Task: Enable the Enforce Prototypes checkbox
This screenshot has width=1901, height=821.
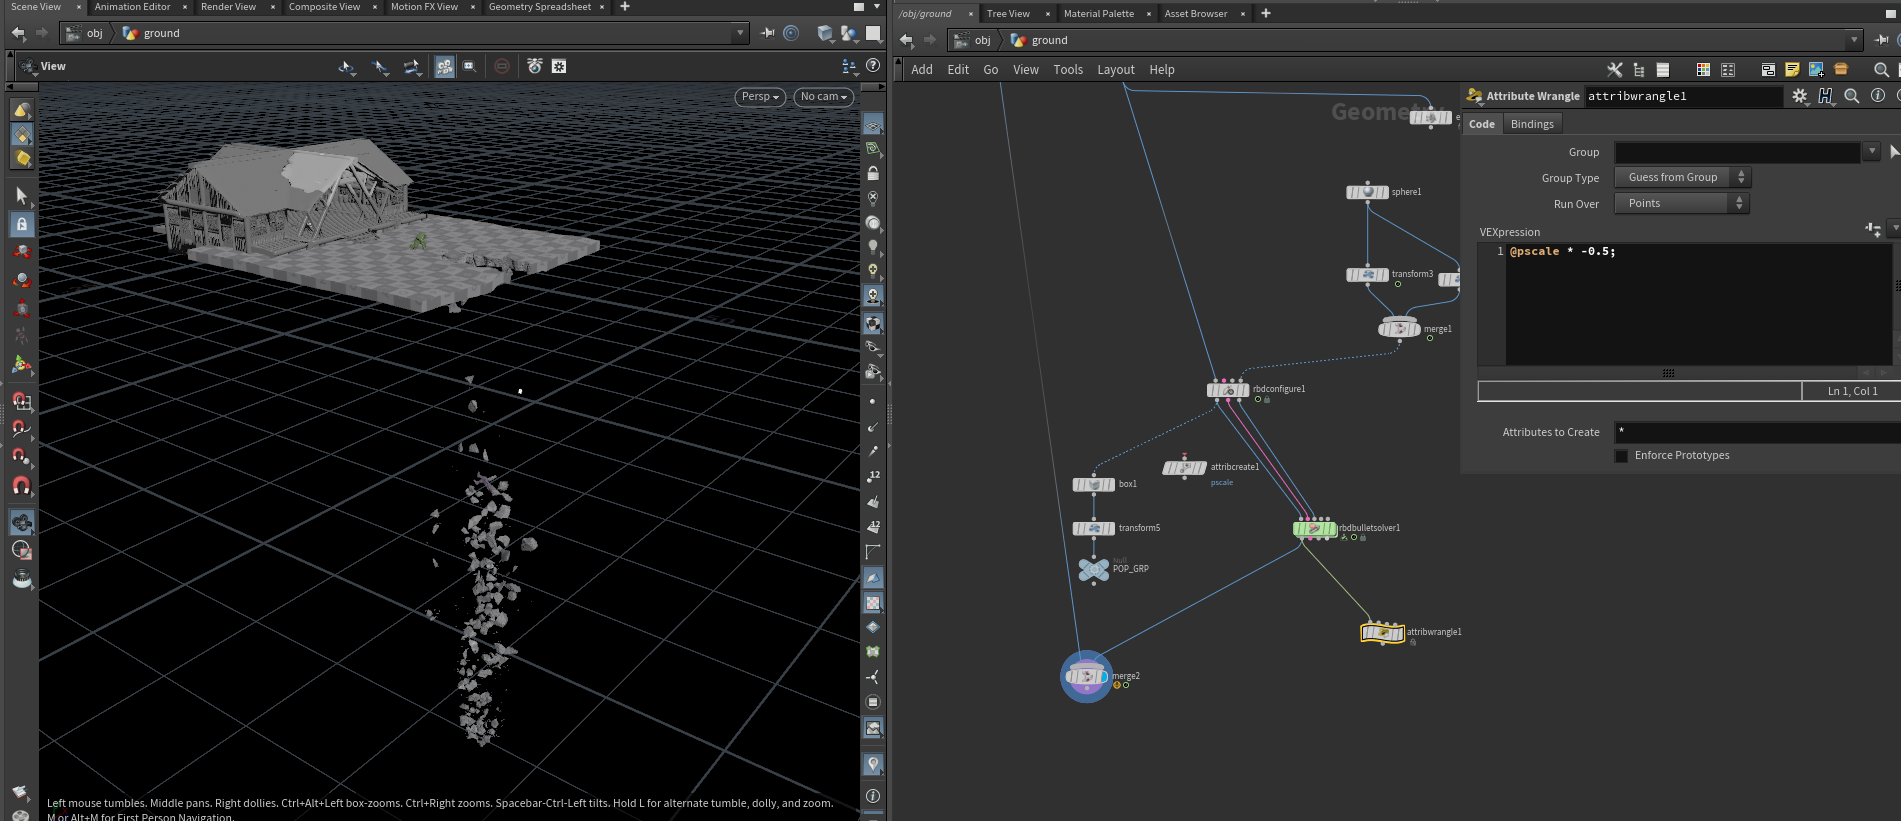Action: [x=1621, y=456]
